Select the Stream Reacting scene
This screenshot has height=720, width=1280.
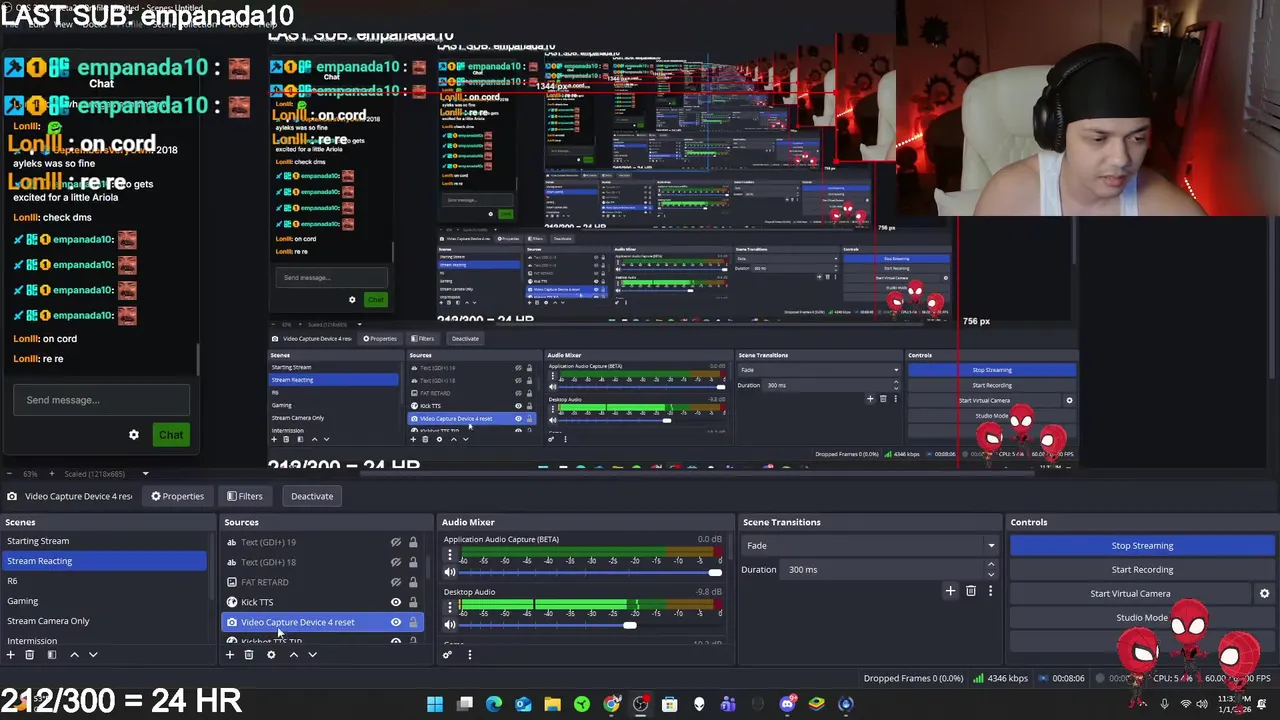[105, 561]
